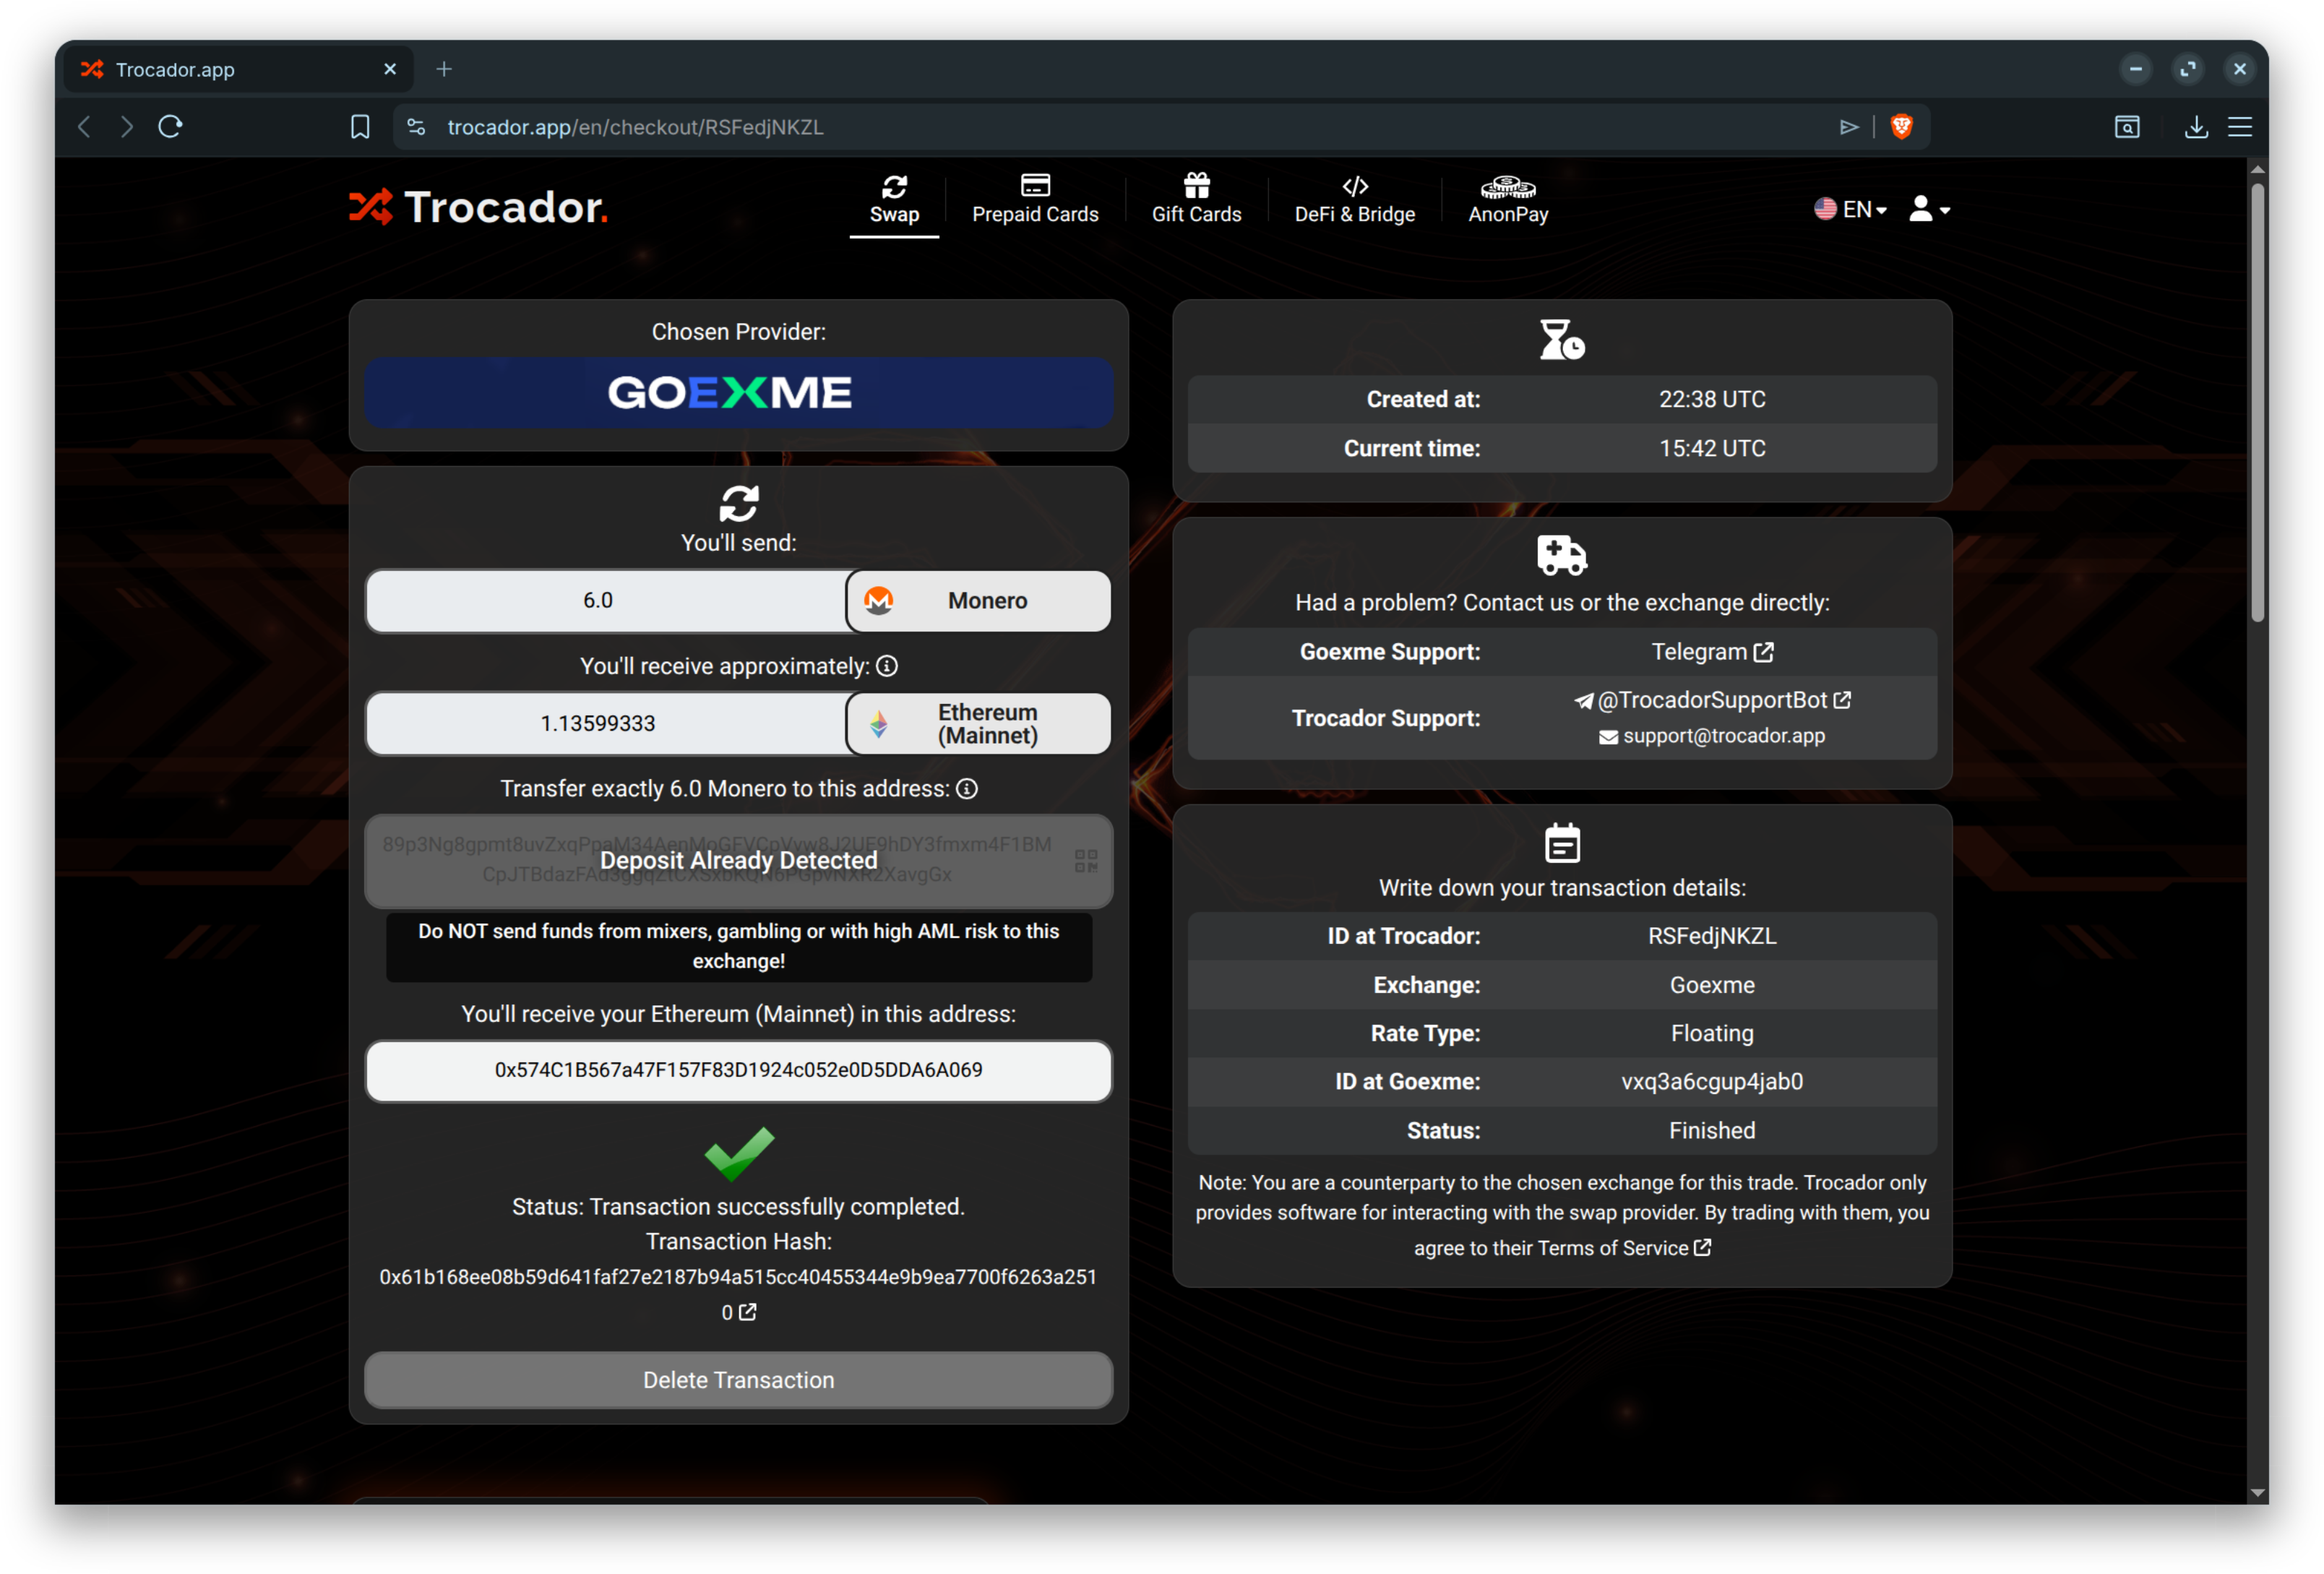Click the Delete Transaction button
Screen dimensions: 2324x1574
click(738, 1380)
